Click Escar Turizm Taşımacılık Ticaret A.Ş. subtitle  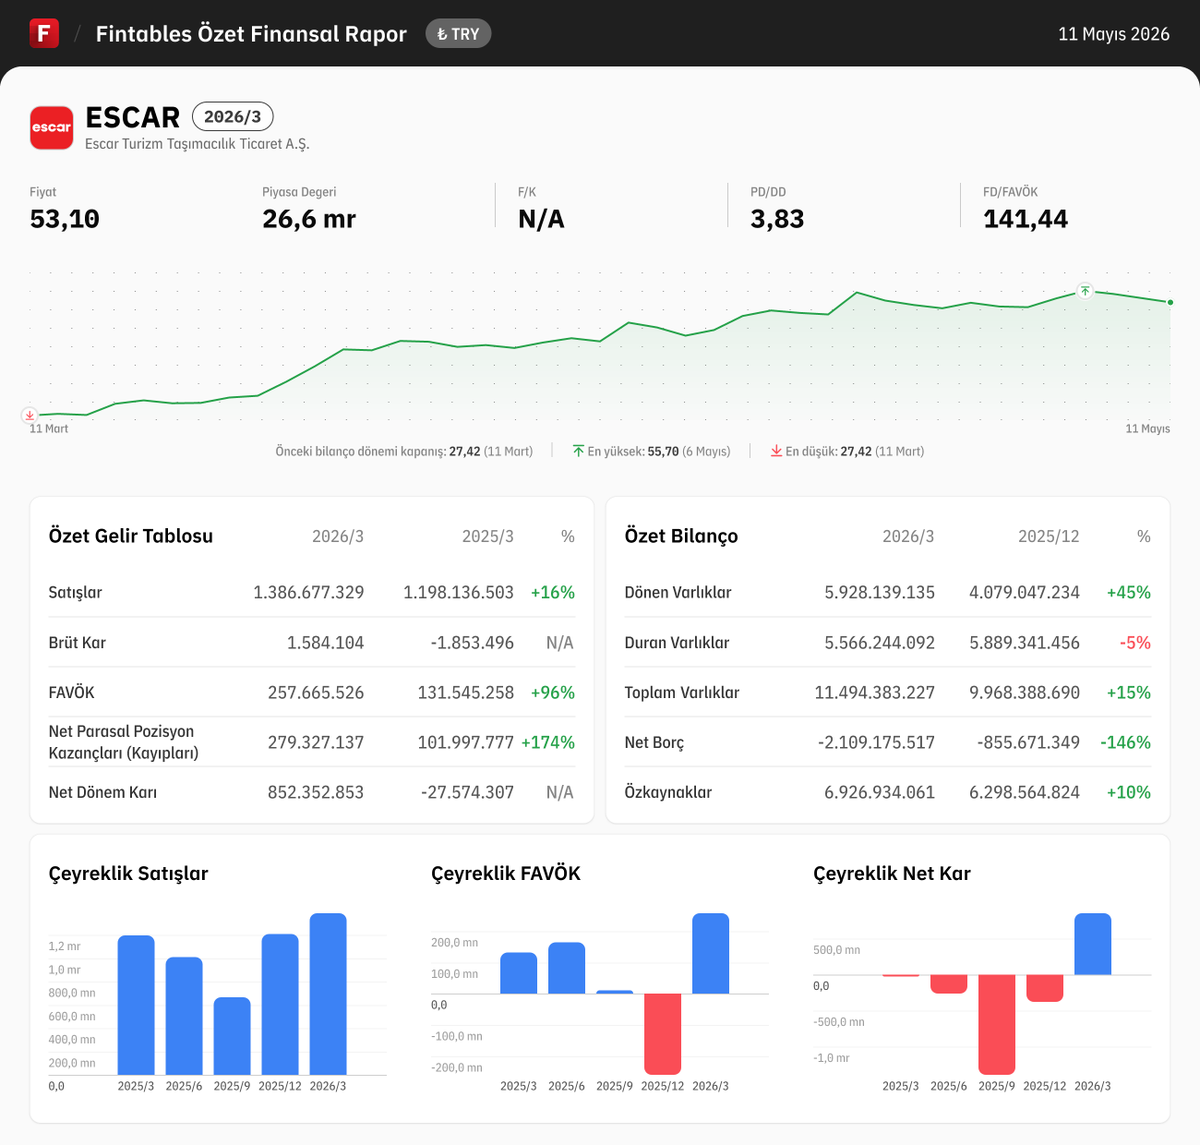197,144
